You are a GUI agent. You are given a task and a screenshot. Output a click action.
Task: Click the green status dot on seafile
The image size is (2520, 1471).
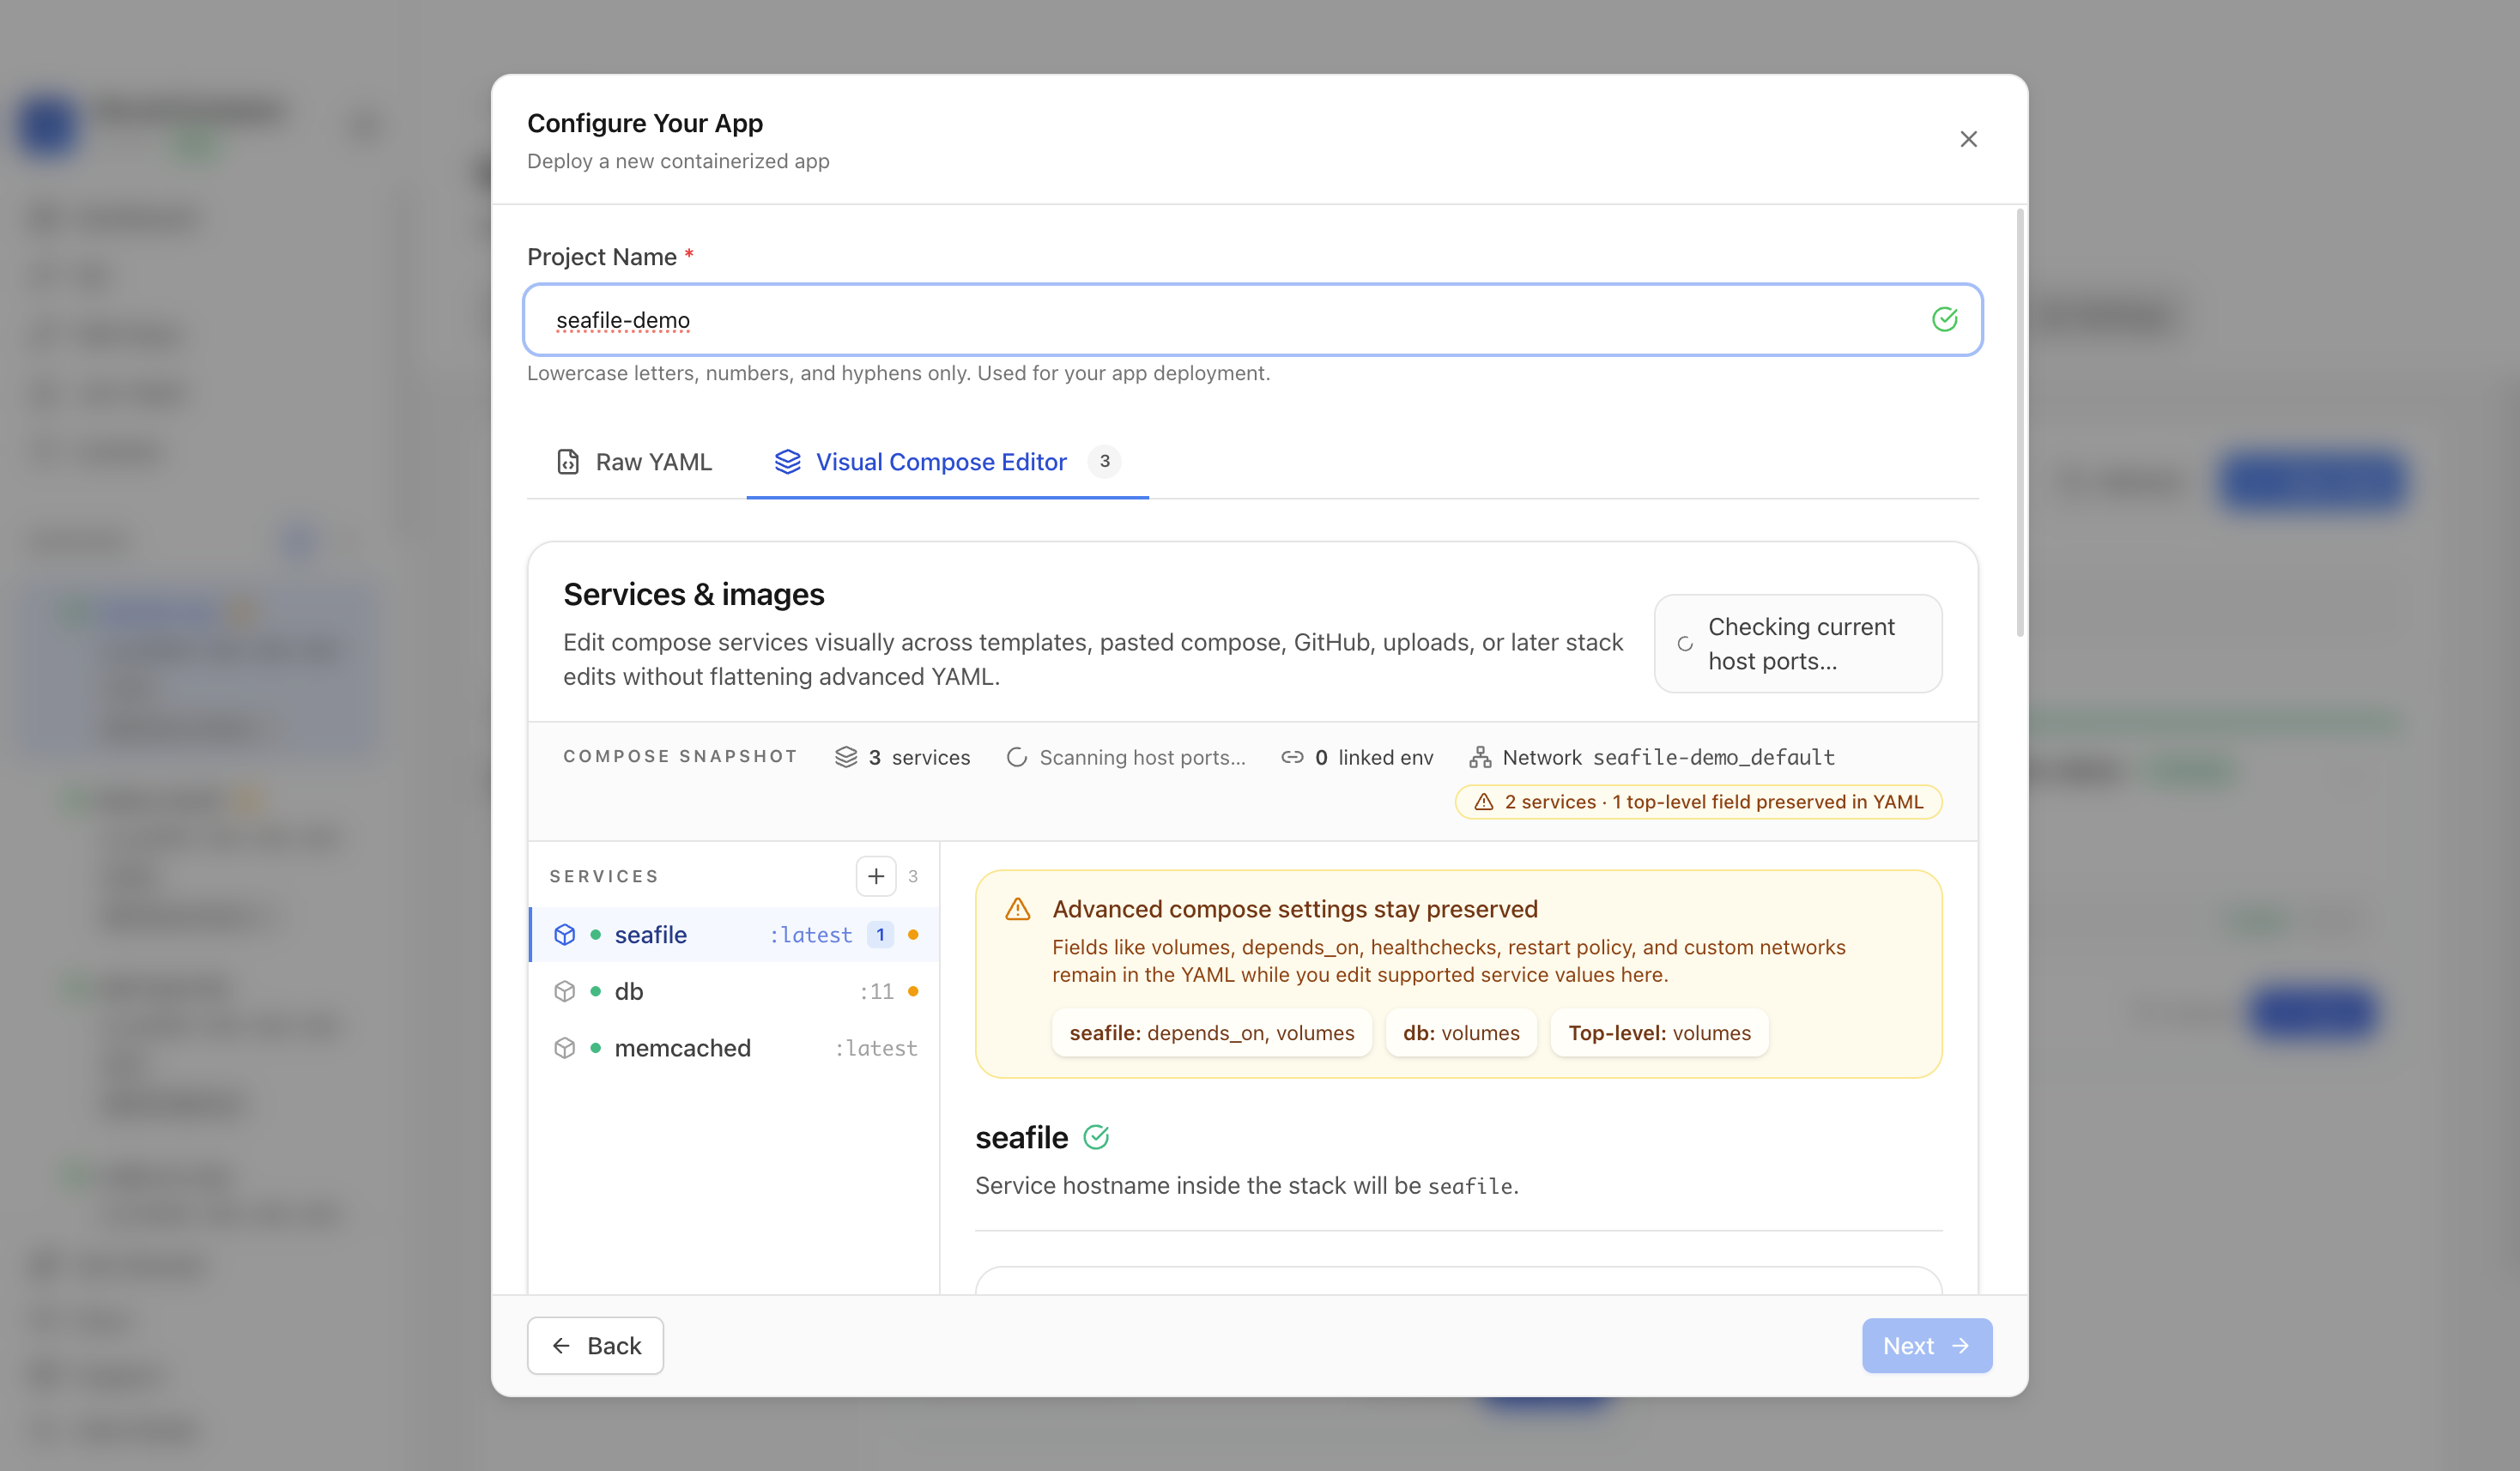pos(596,935)
